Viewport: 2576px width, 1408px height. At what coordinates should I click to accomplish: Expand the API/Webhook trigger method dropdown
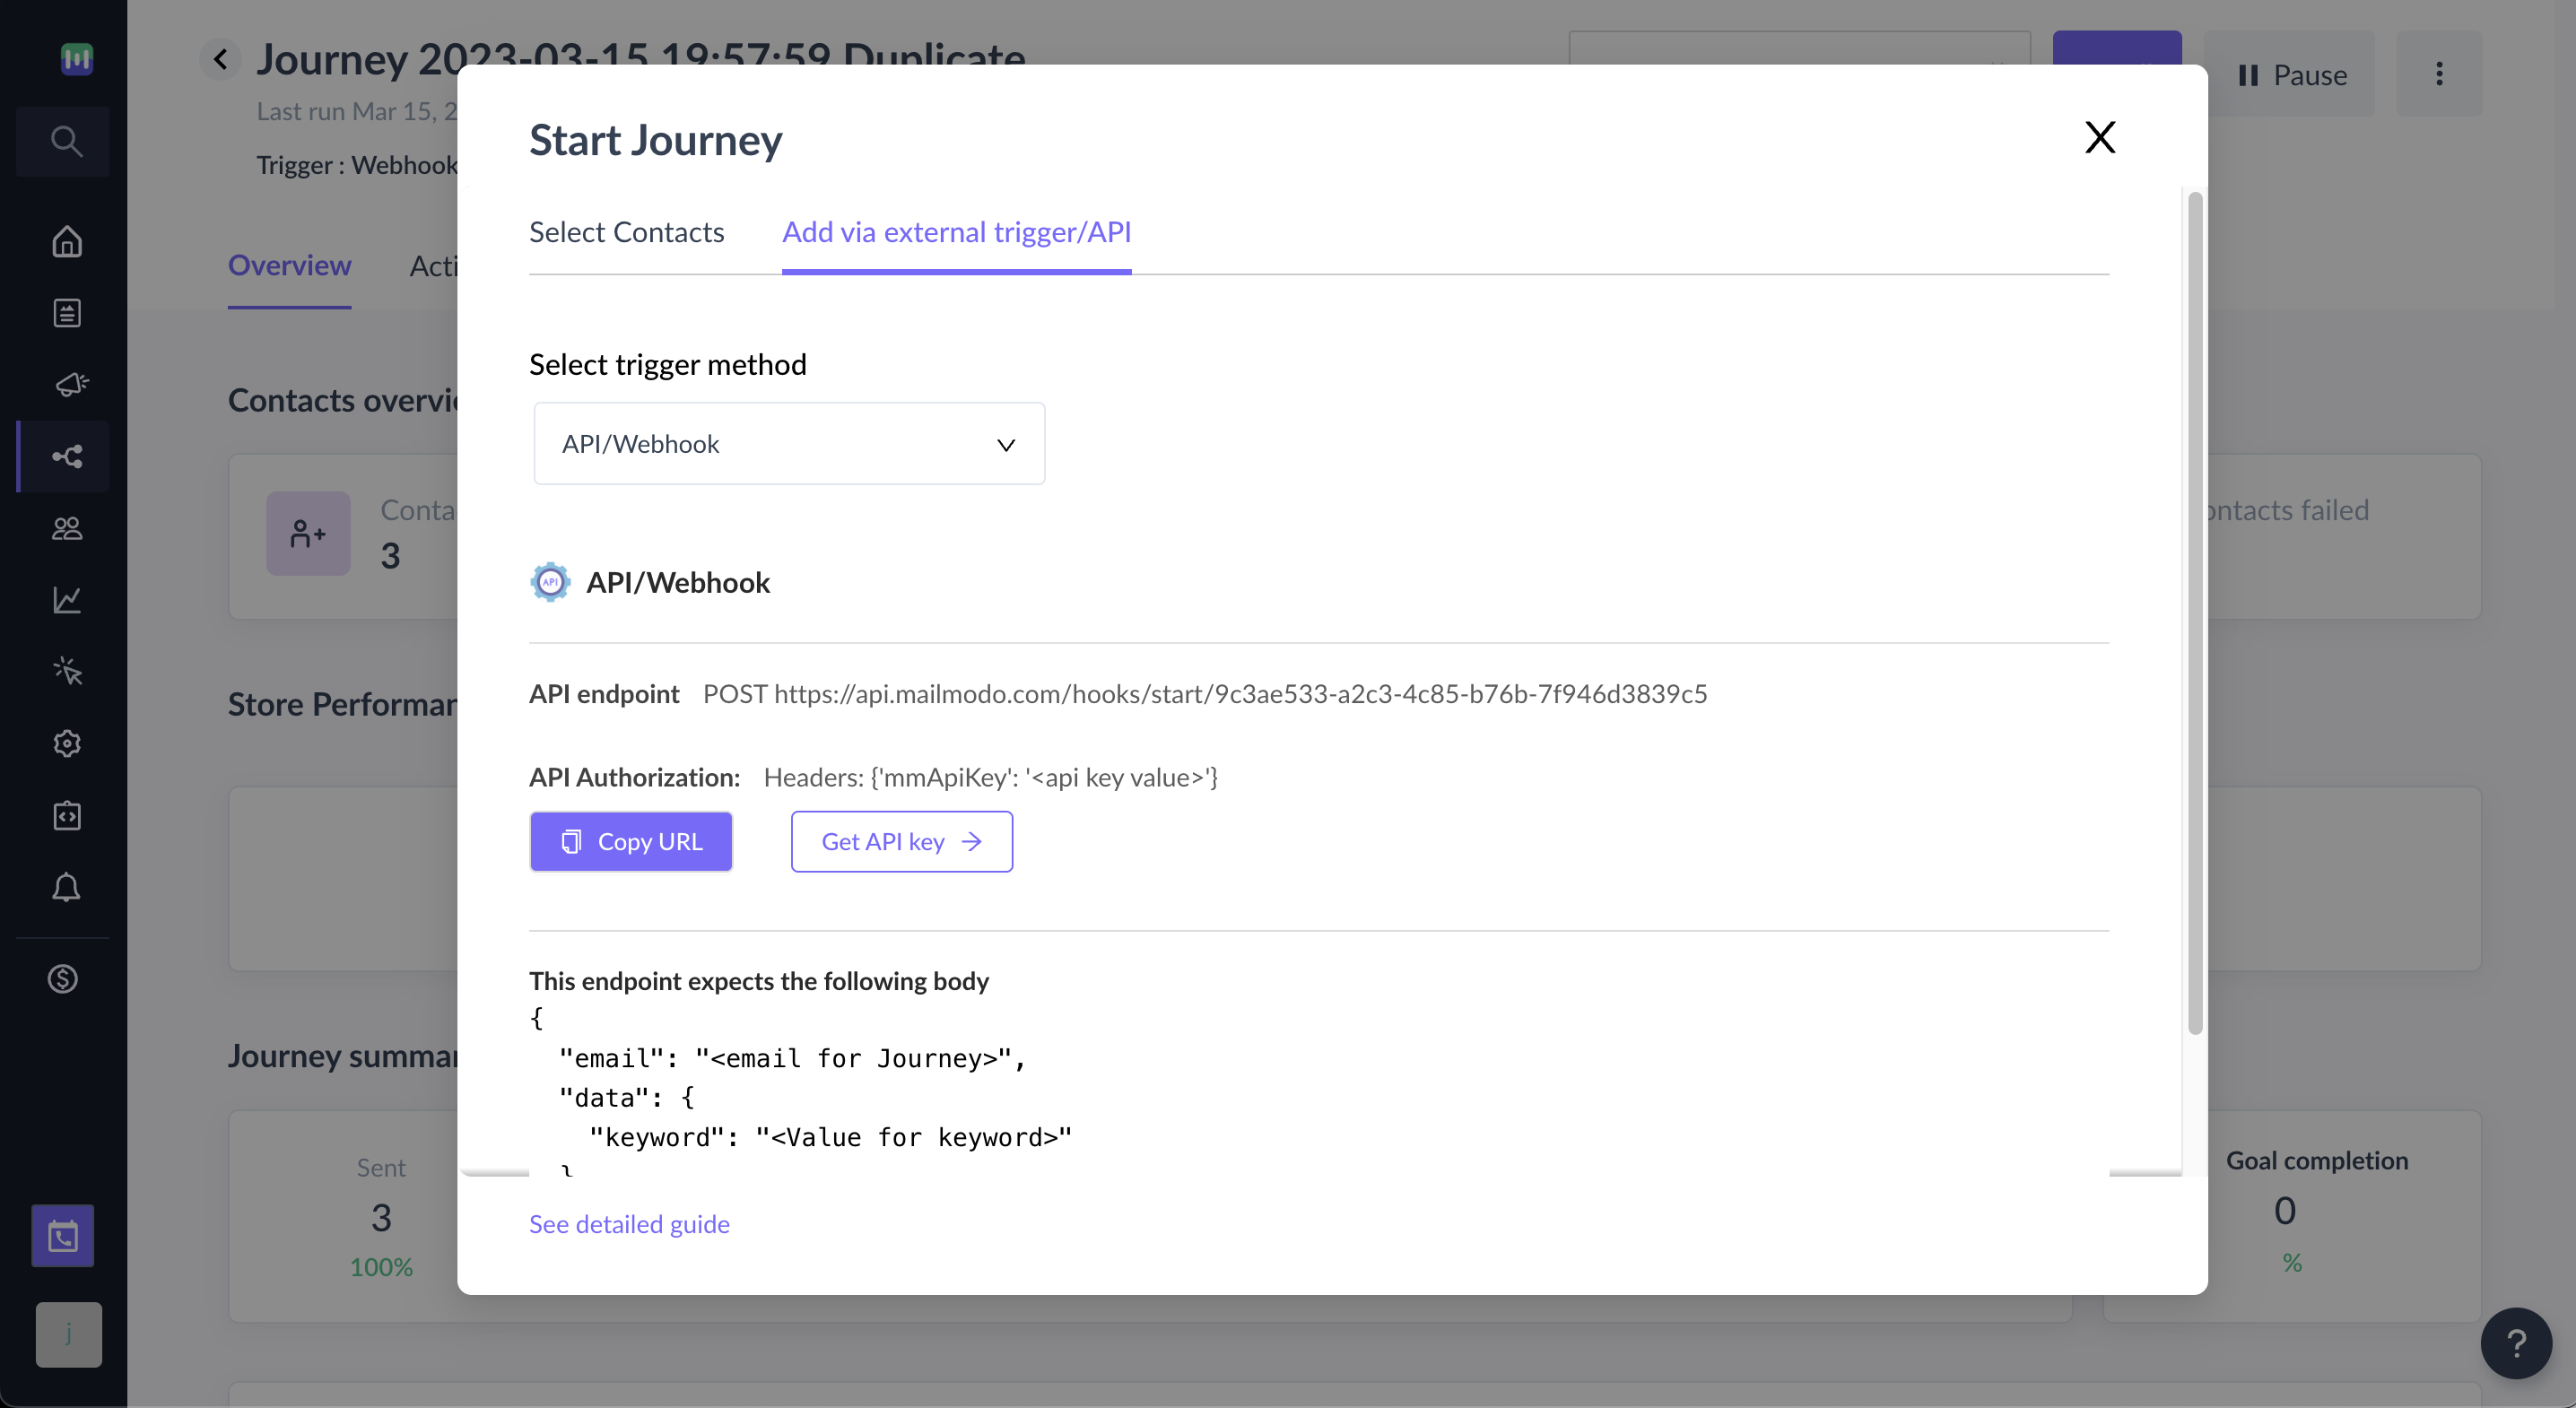pyautogui.click(x=787, y=442)
